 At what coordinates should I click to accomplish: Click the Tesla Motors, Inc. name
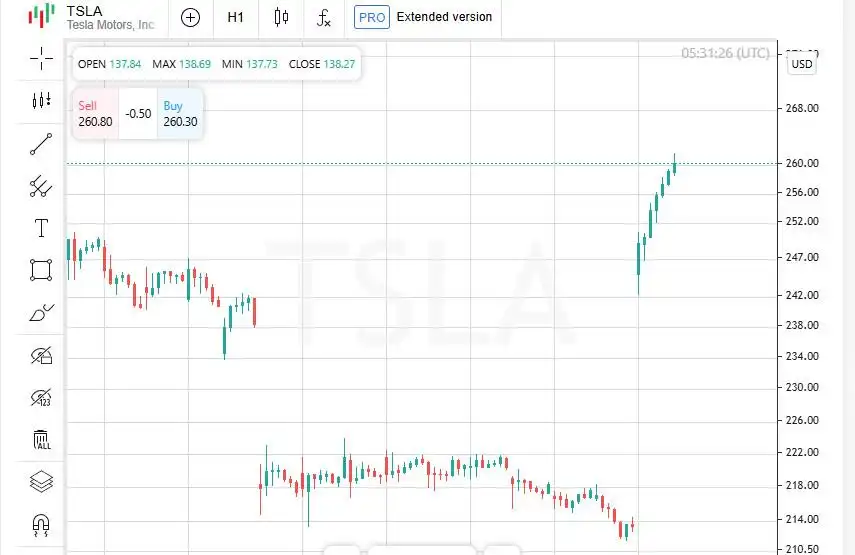111,25
